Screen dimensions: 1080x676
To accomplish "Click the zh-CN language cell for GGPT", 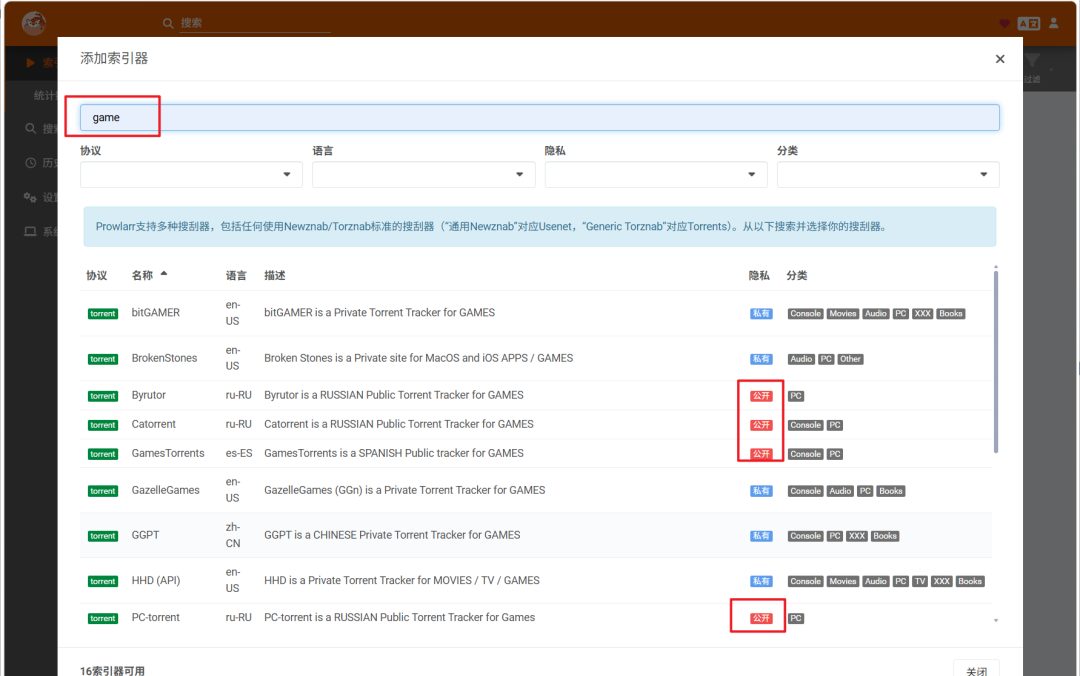I will click(233, 535).
